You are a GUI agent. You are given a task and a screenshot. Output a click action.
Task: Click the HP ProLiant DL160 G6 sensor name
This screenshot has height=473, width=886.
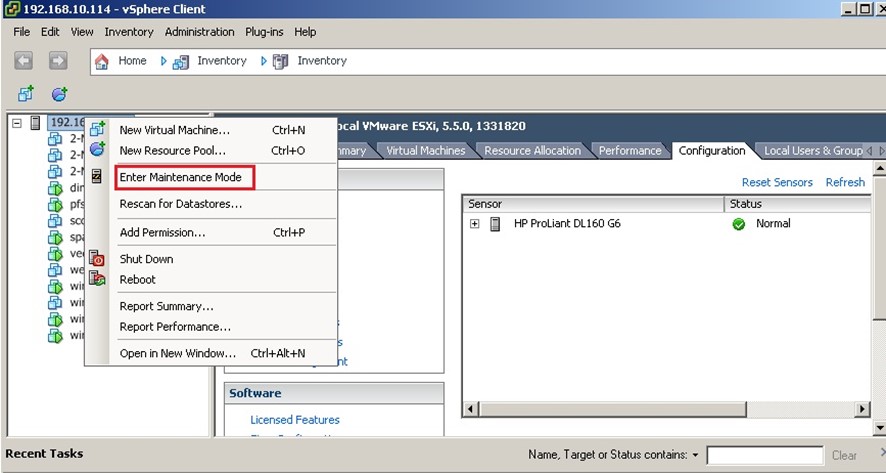point(567,224)
